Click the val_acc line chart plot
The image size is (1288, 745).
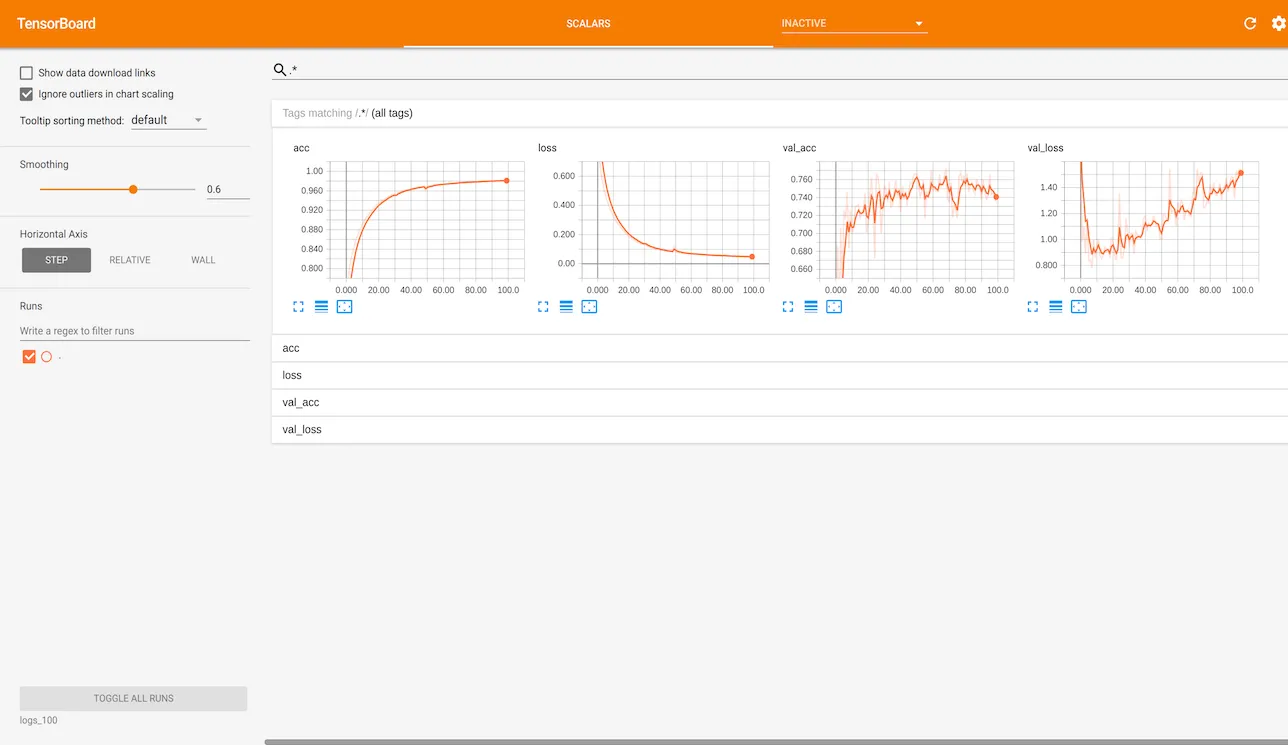(x=919, y=220)
